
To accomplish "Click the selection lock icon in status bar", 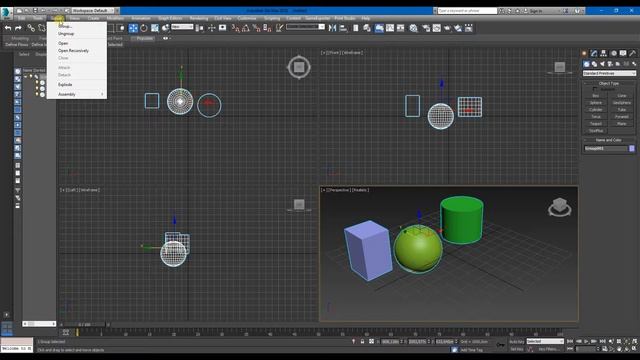I will click(362, 341).
